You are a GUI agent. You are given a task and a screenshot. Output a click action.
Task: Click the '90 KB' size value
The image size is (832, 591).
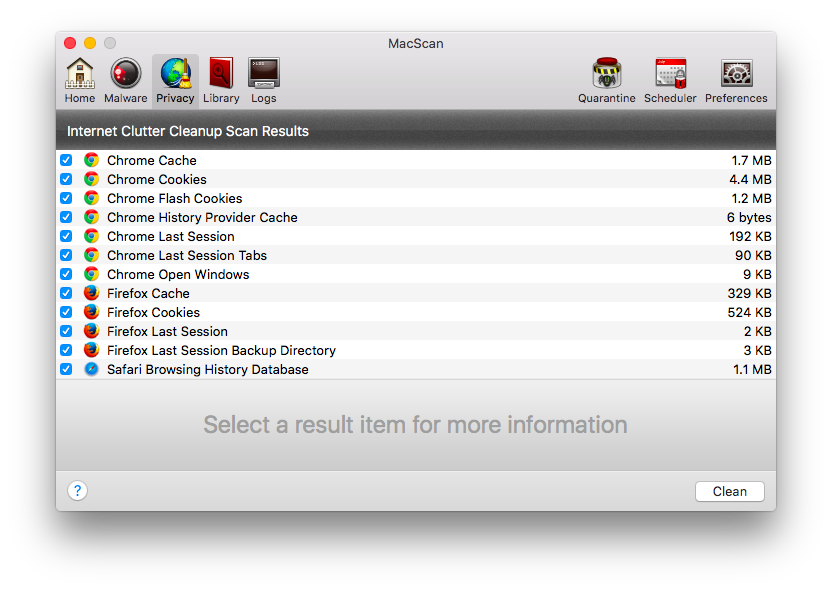pos(753,255)
